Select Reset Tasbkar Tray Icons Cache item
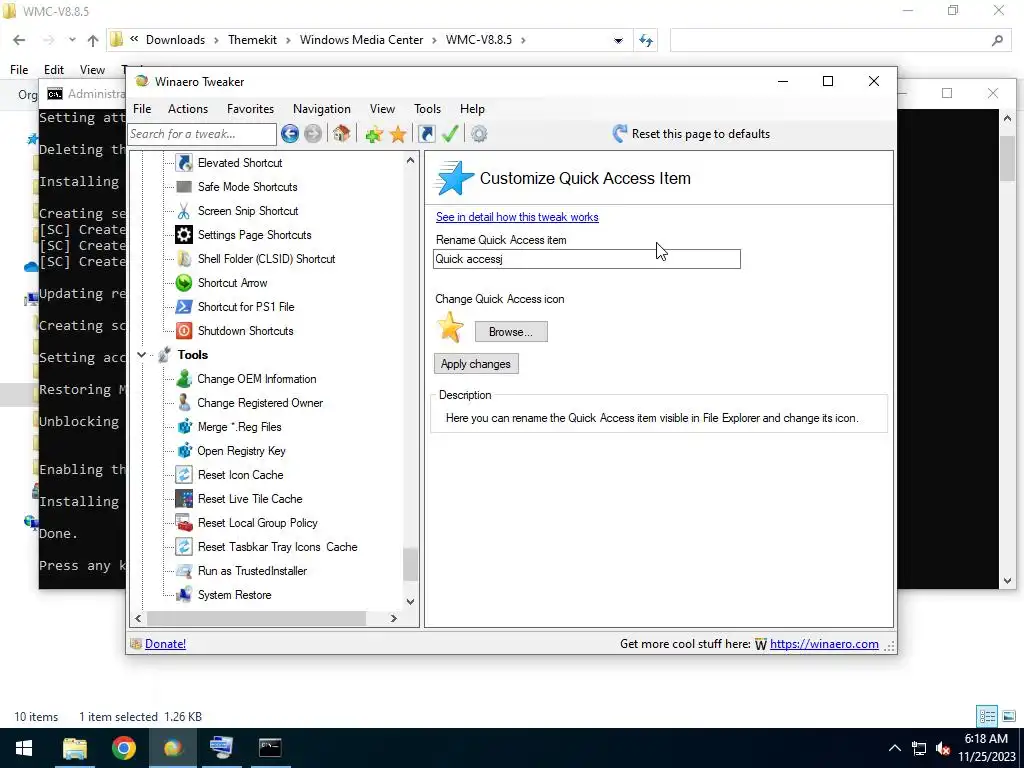1024x768 pixels. point(278,547)
